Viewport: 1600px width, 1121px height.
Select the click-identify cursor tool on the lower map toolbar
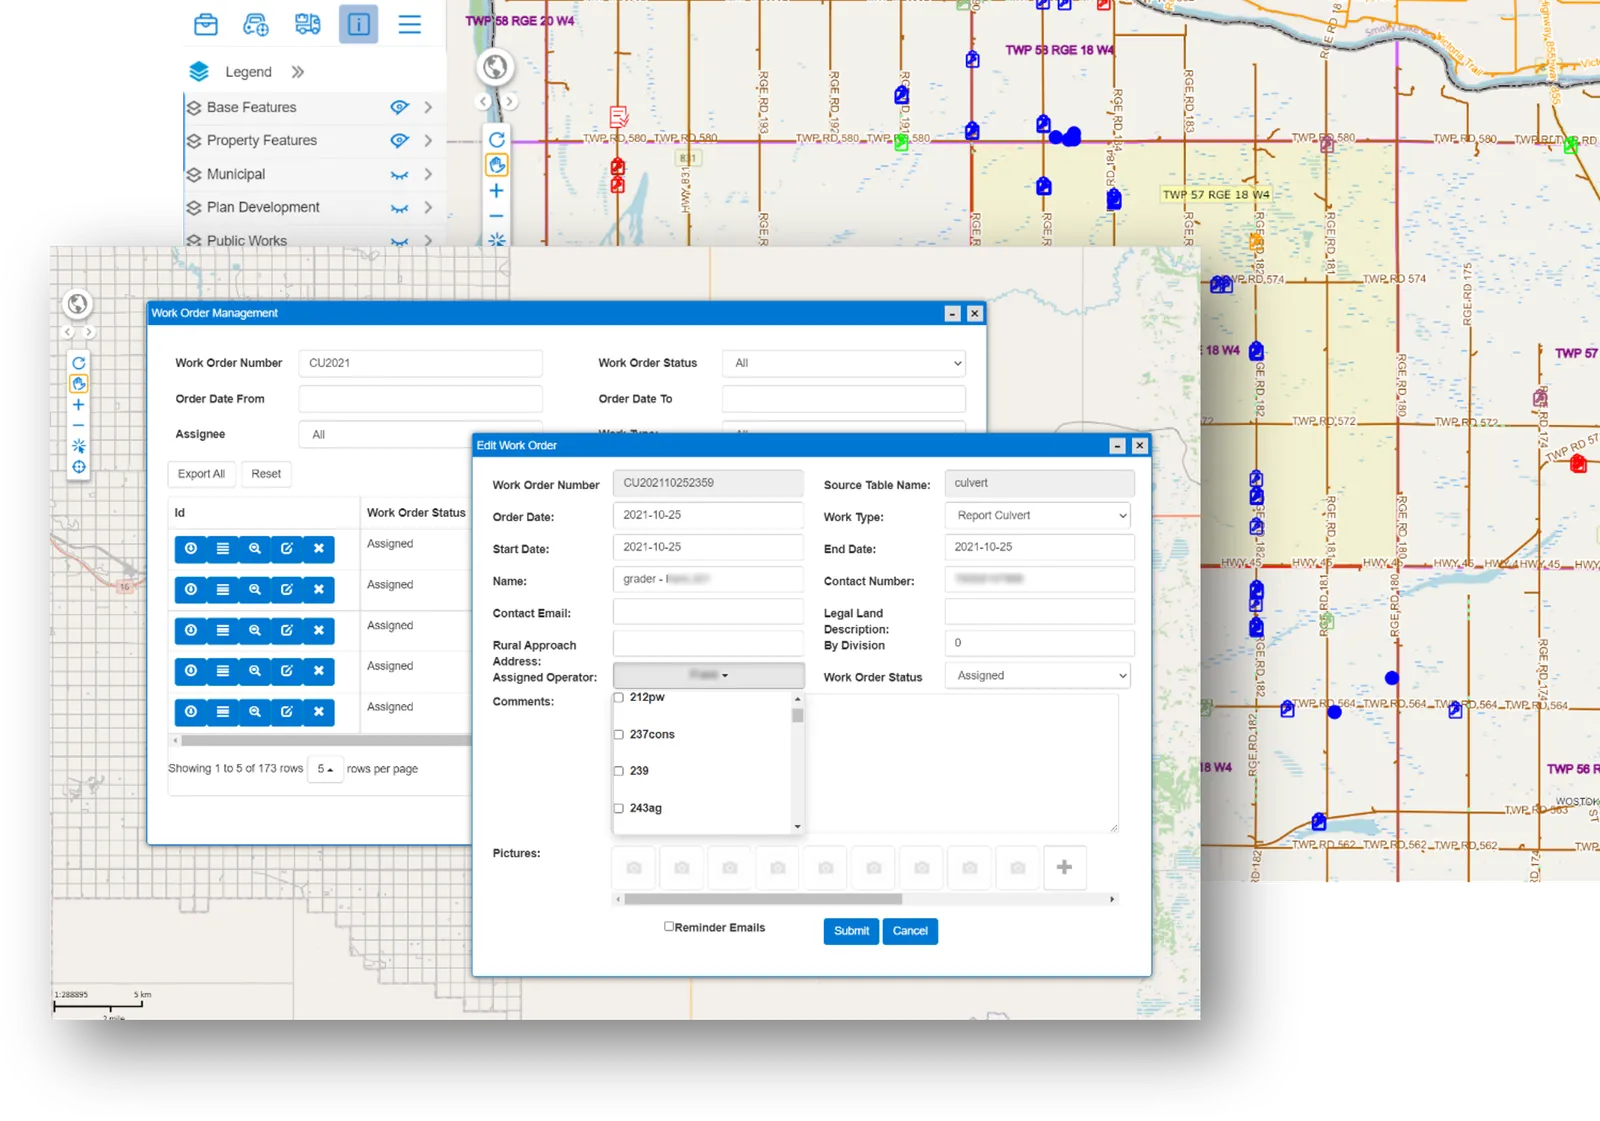point(78,446)
